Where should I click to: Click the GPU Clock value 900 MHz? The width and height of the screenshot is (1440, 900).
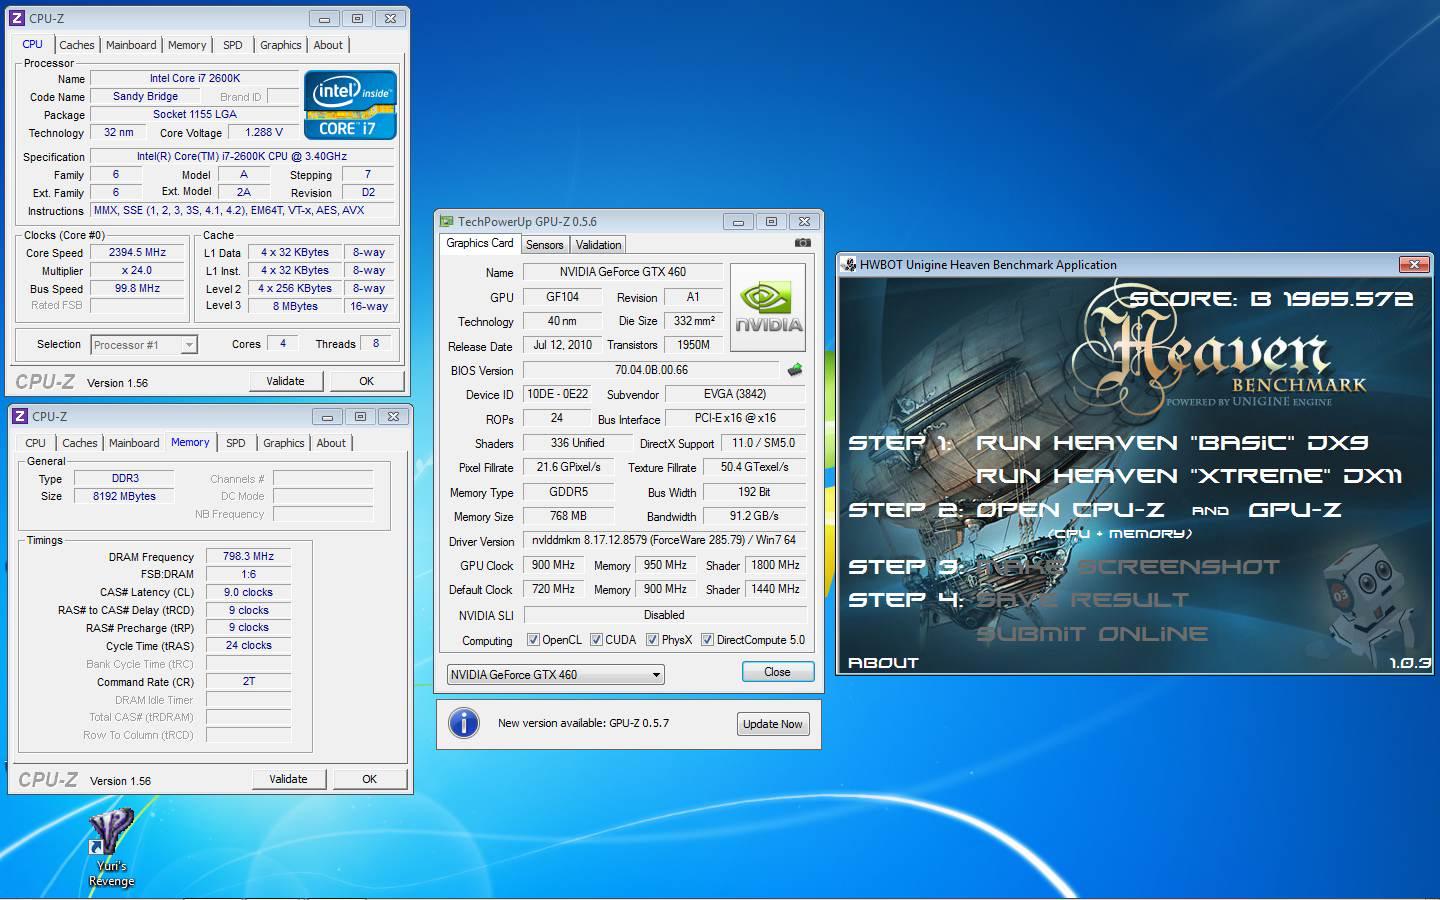(553, 565)
